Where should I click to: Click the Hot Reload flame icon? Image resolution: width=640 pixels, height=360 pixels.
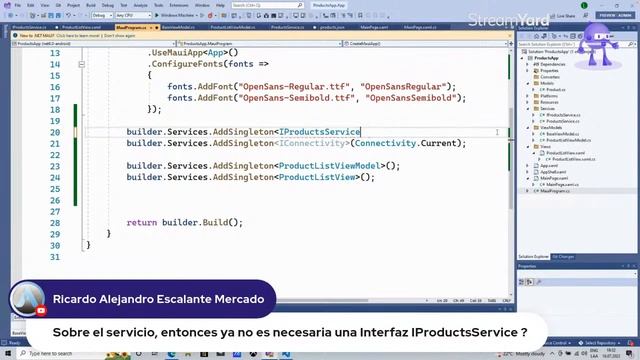(x=210, y=16)
